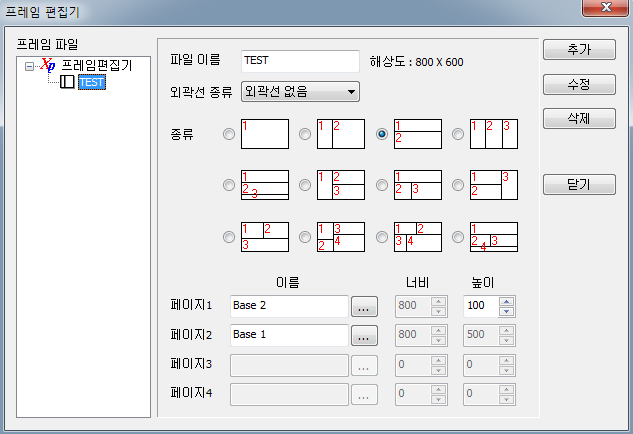Image resolution: width=633 pixels, height=434 pixels.
Task: Click the 파일 이름 text field
Action: click(300, 61)
